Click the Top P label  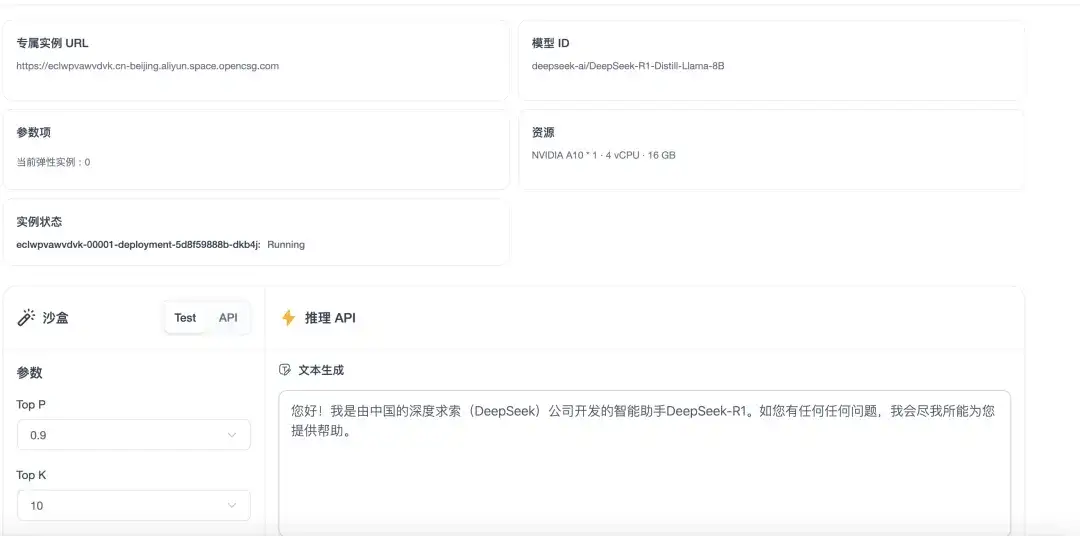click(31, 404)
